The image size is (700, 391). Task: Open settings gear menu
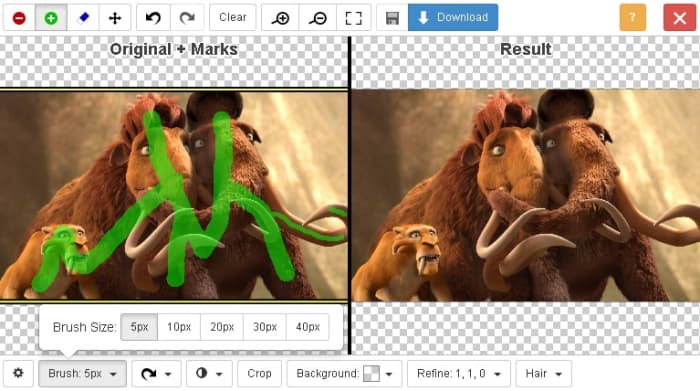pos(18,373)
